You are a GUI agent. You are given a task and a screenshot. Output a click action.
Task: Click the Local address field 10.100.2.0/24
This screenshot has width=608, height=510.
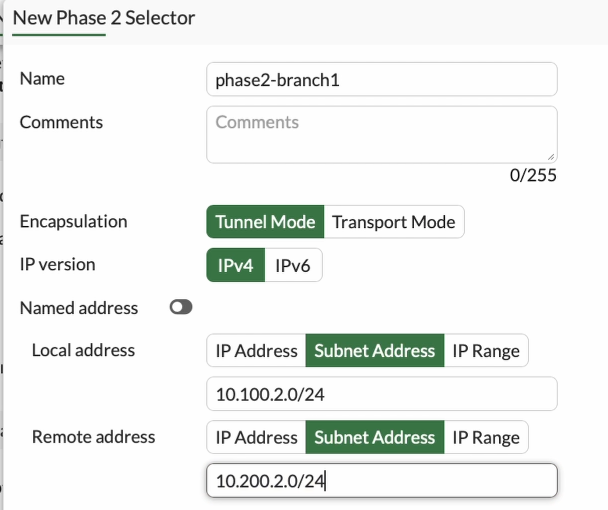[x=381, y=394]
